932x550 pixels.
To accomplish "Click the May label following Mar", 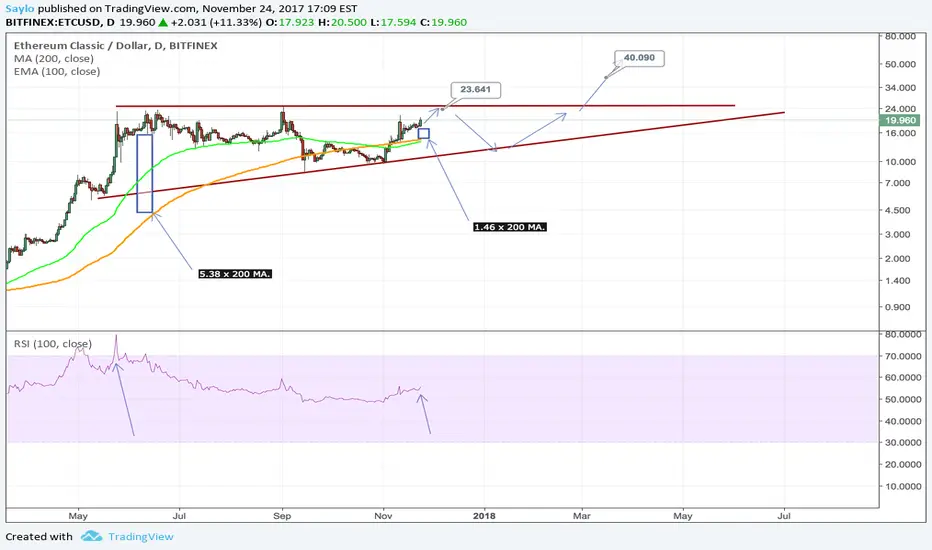I will coord(683,516).
